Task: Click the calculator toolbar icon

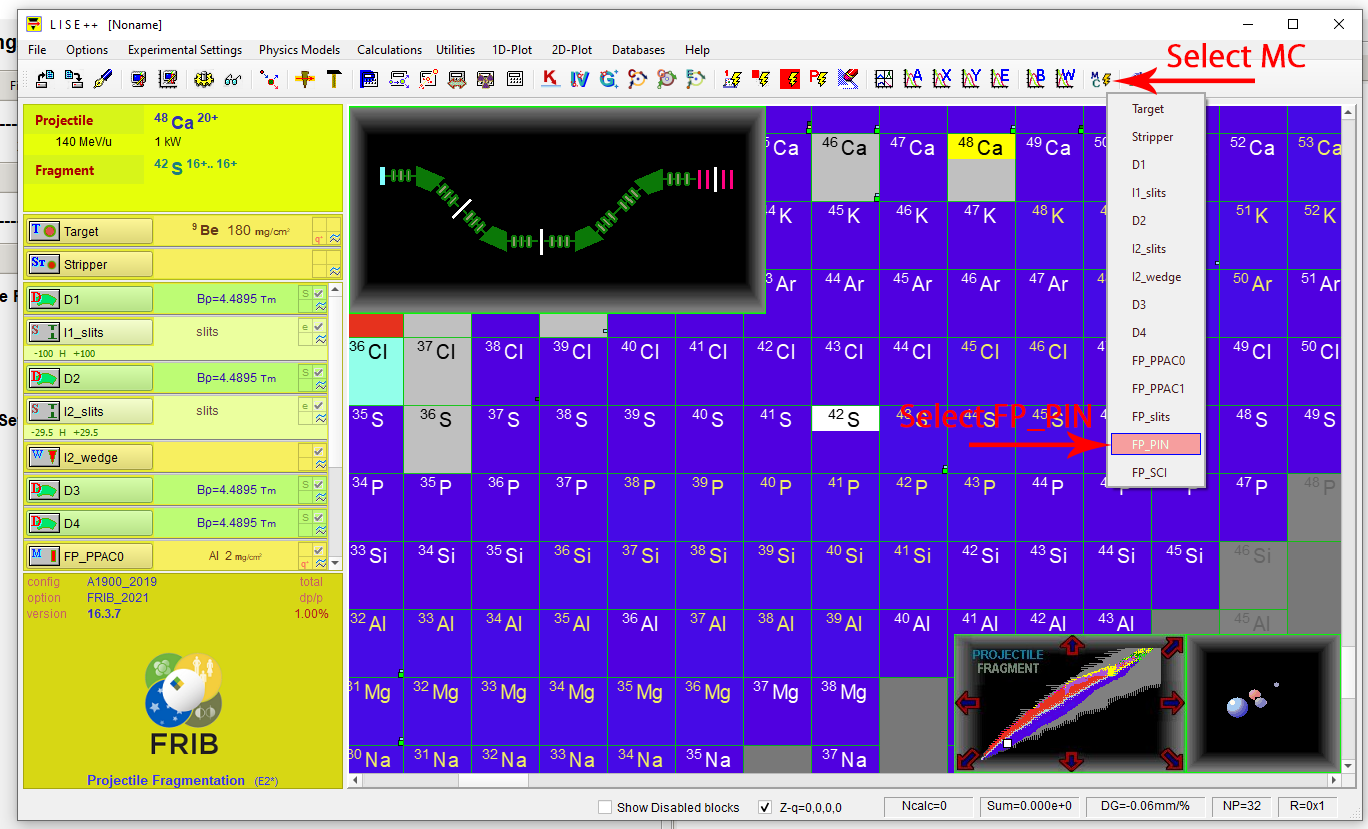Action: coord(516,79)
